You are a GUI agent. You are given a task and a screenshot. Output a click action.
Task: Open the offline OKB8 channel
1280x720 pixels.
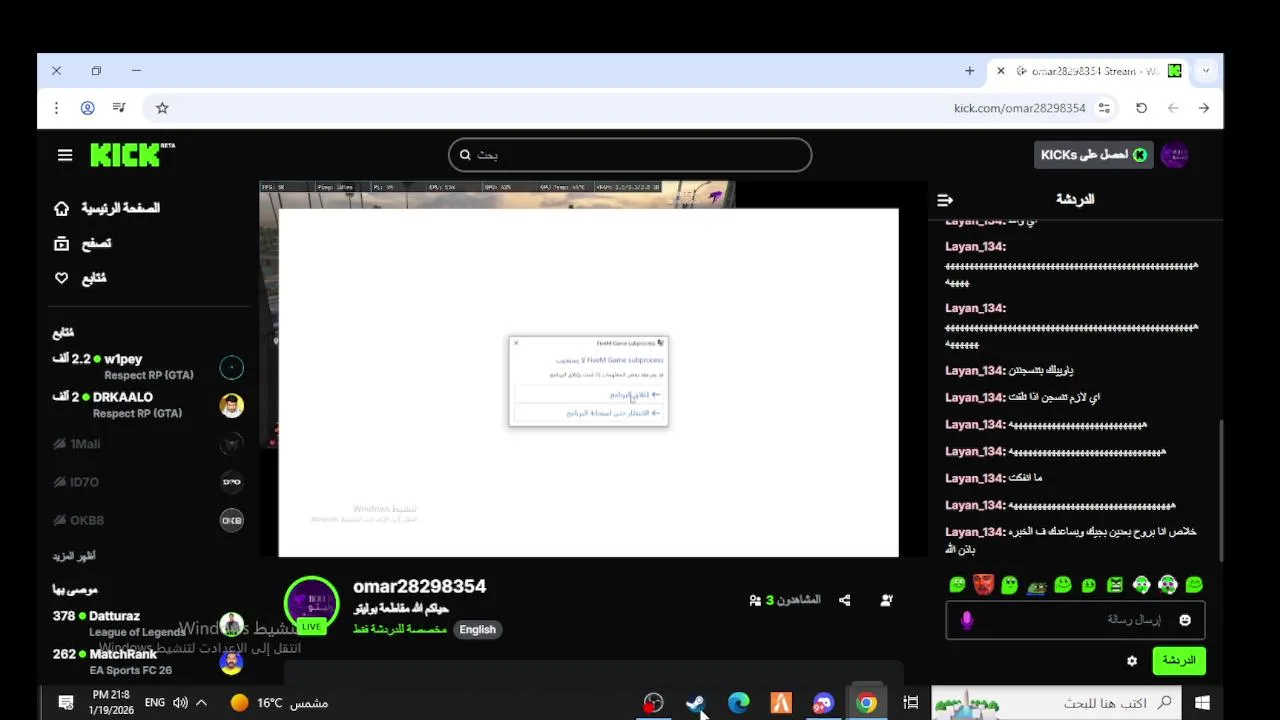point(147,520)
